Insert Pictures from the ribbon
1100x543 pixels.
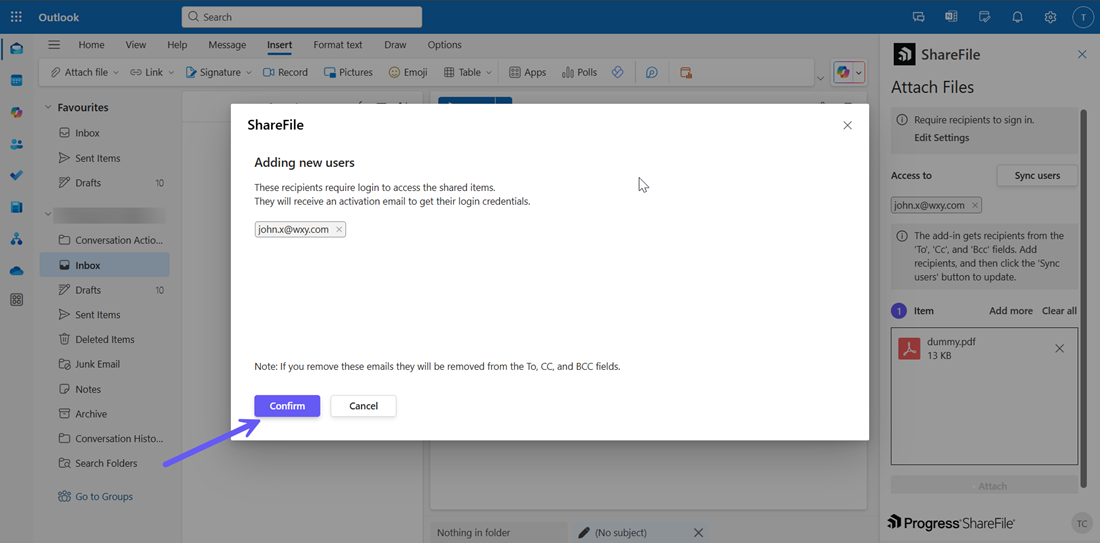(348, 73)
